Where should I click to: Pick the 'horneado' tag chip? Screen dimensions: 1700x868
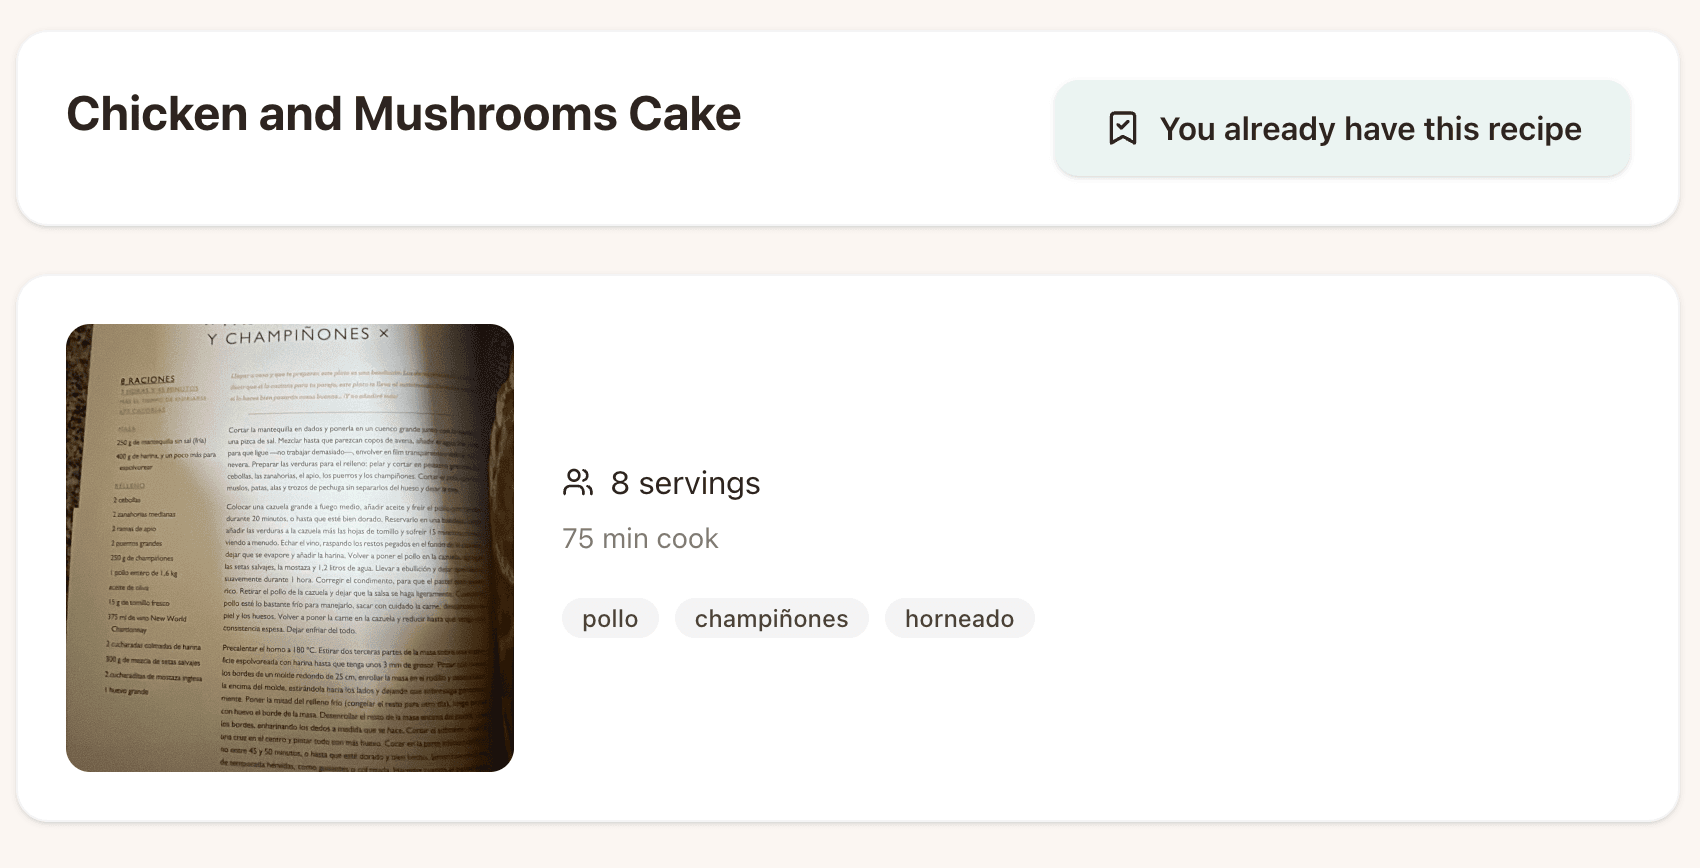tap(959, 618)
